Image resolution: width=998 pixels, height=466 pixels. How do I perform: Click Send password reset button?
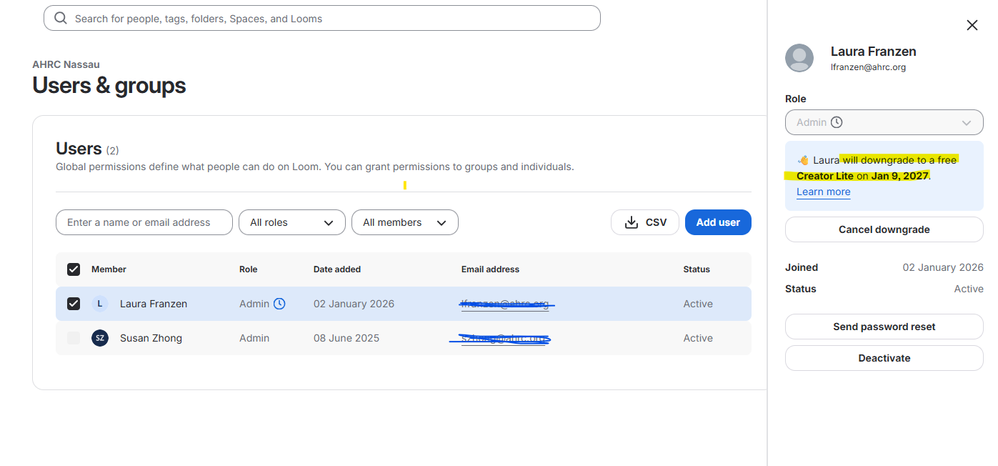[884, 327]
